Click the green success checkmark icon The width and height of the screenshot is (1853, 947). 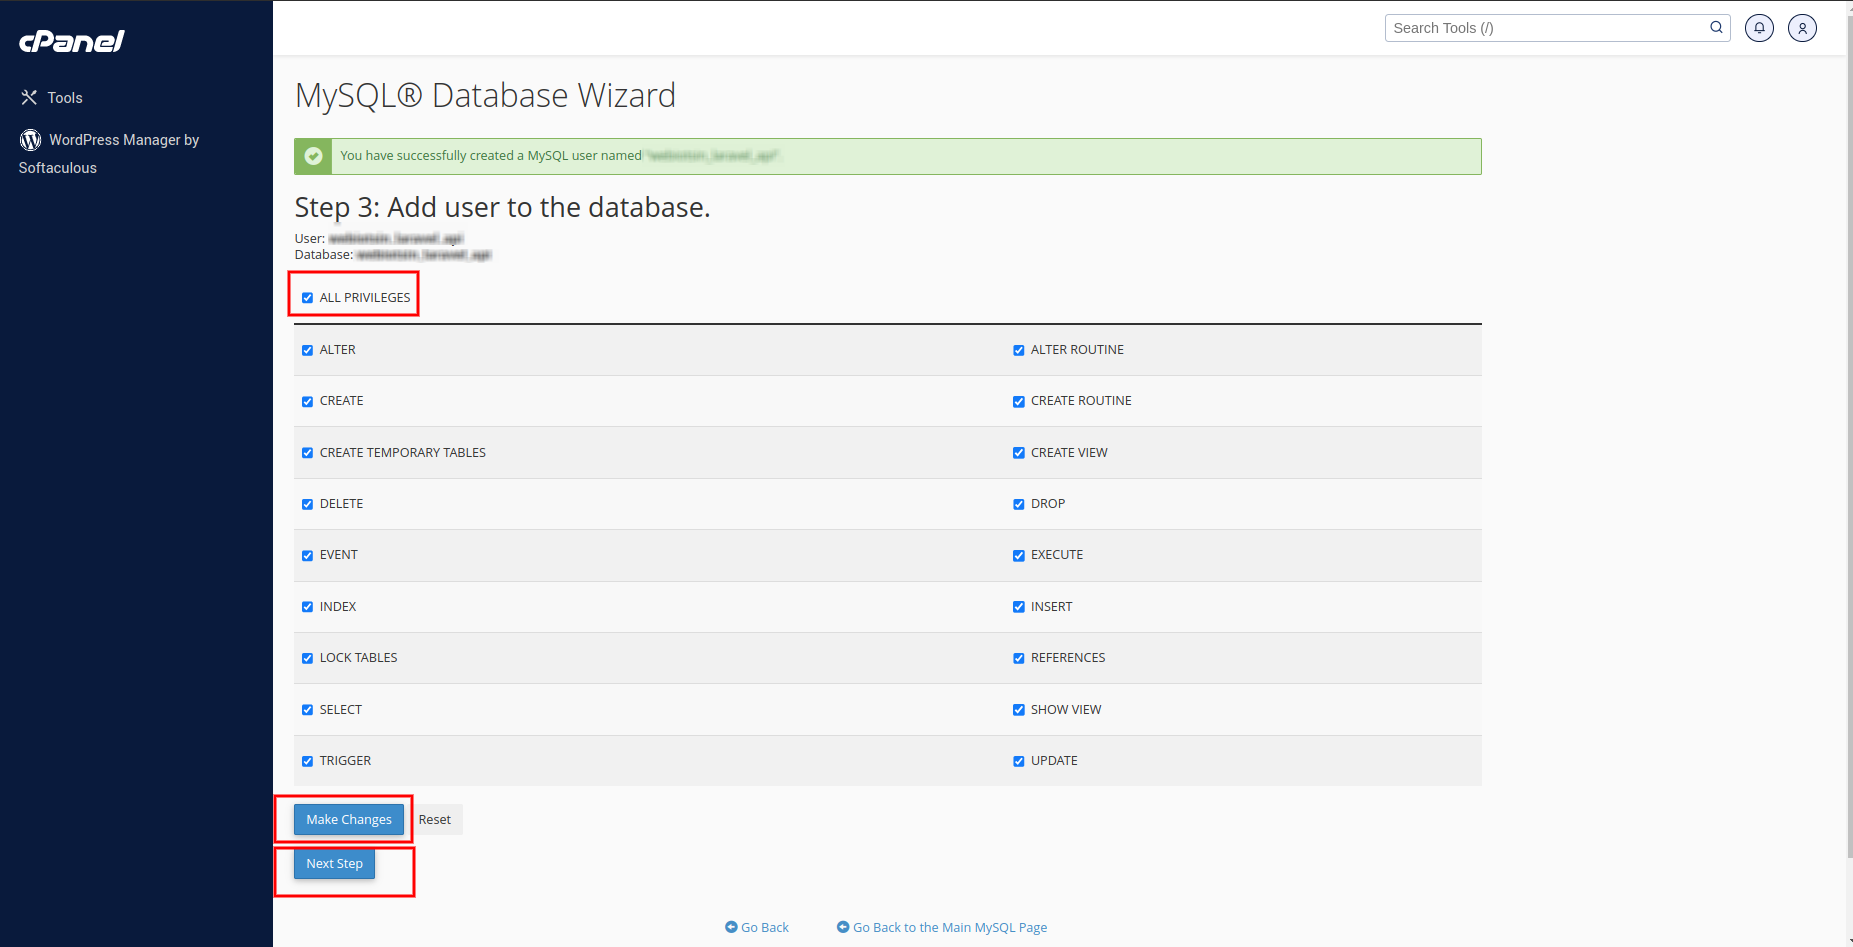(x=313, y=156)
